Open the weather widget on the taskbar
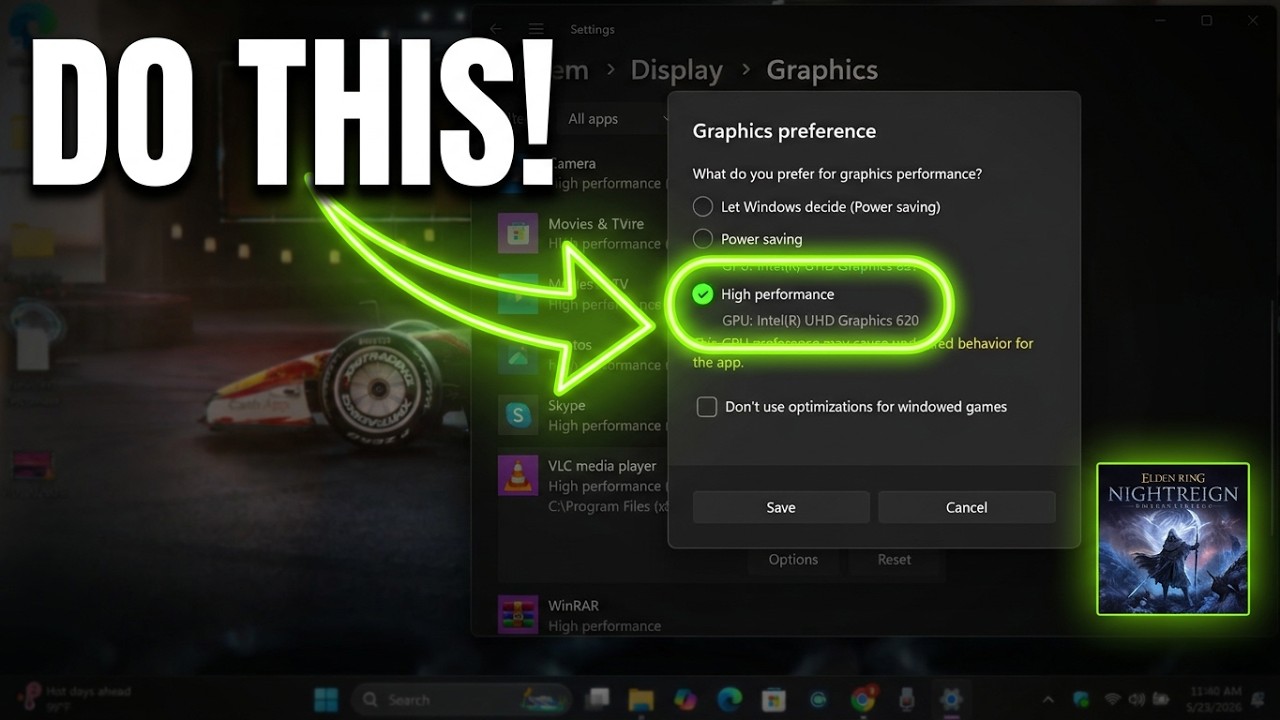Screen dimensions: 1280x720 [75, 698]
